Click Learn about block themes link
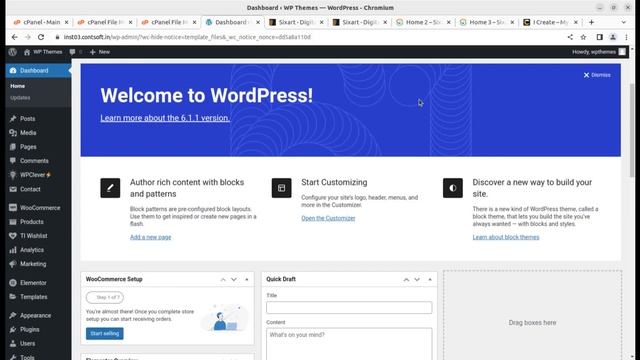Viewport: 640px width, 360px height. pyautogui.click(x=506, y=237)
